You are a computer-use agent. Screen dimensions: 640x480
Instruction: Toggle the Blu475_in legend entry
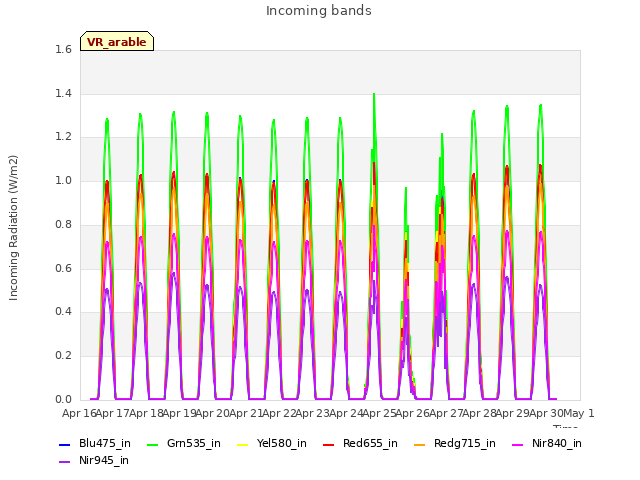pyautogui.click(x=95, y=443)
